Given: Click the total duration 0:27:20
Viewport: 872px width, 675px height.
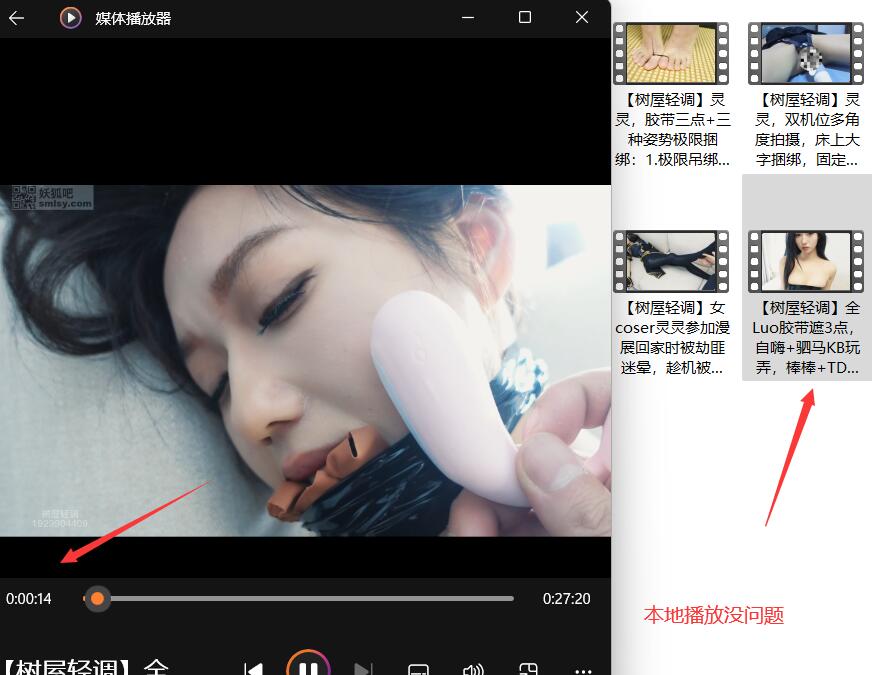Looking at the screenshot, I should (x=565, y=599).
